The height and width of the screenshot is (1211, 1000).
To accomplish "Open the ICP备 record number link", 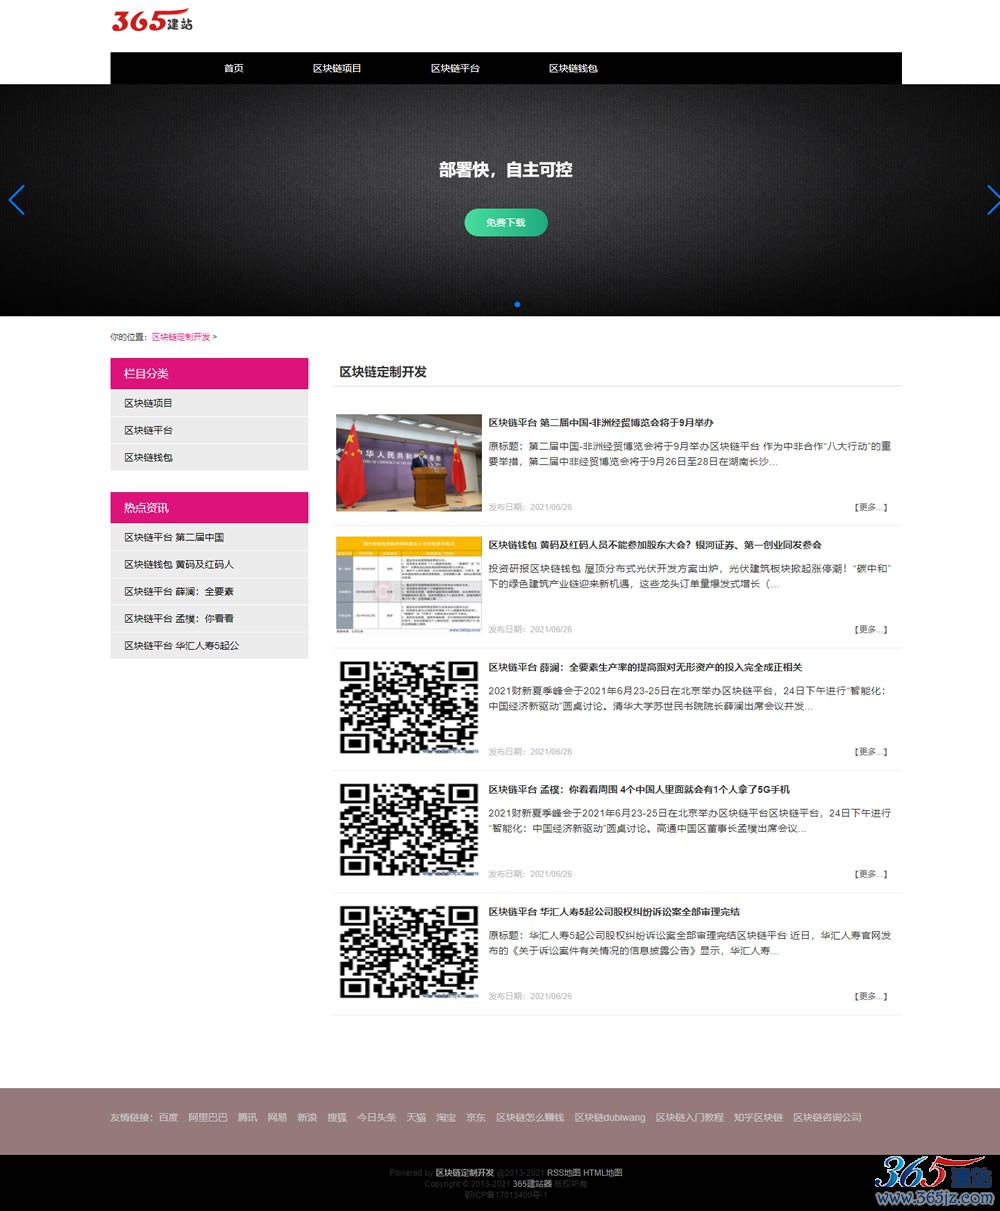I will 506,1194.
